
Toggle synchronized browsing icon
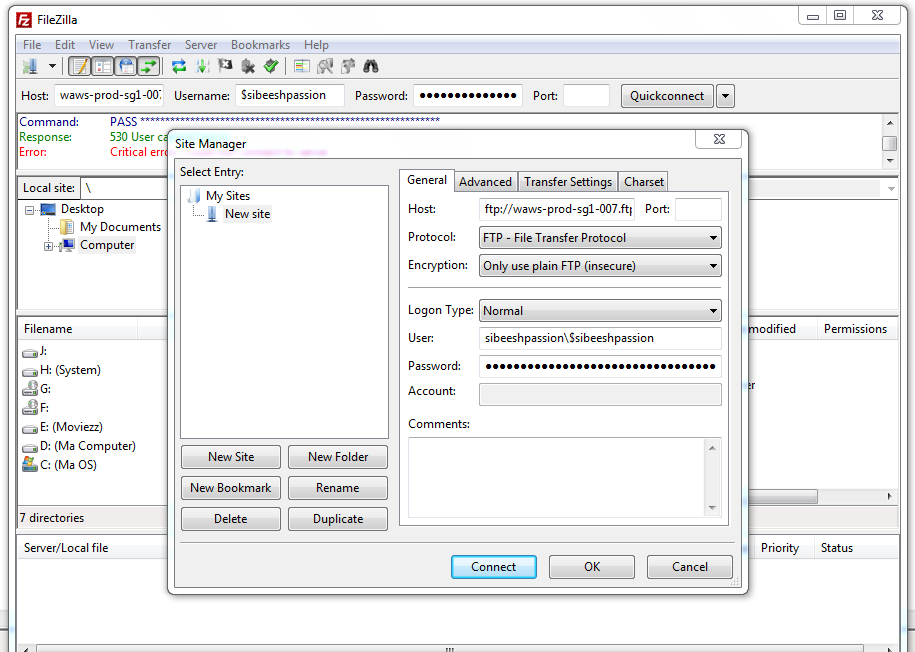(348, 67)
